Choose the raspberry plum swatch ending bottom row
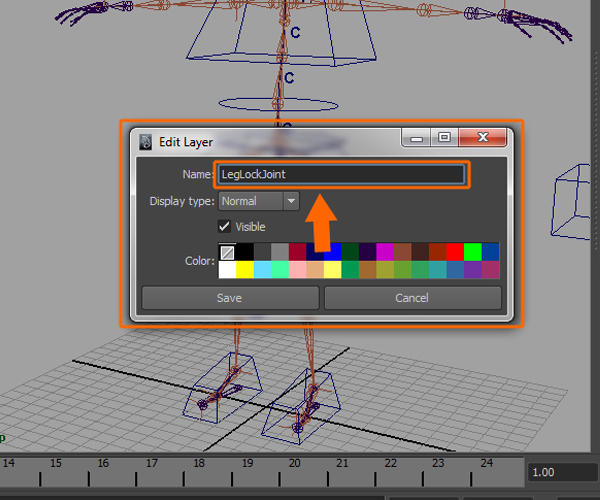 pos(491,270)
